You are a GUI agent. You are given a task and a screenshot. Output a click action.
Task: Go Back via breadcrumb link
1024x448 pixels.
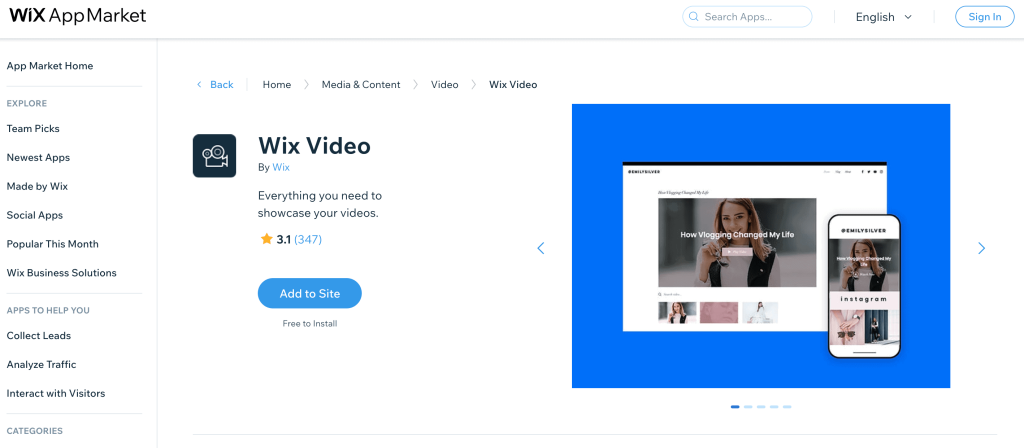click(x=221, y=85)
